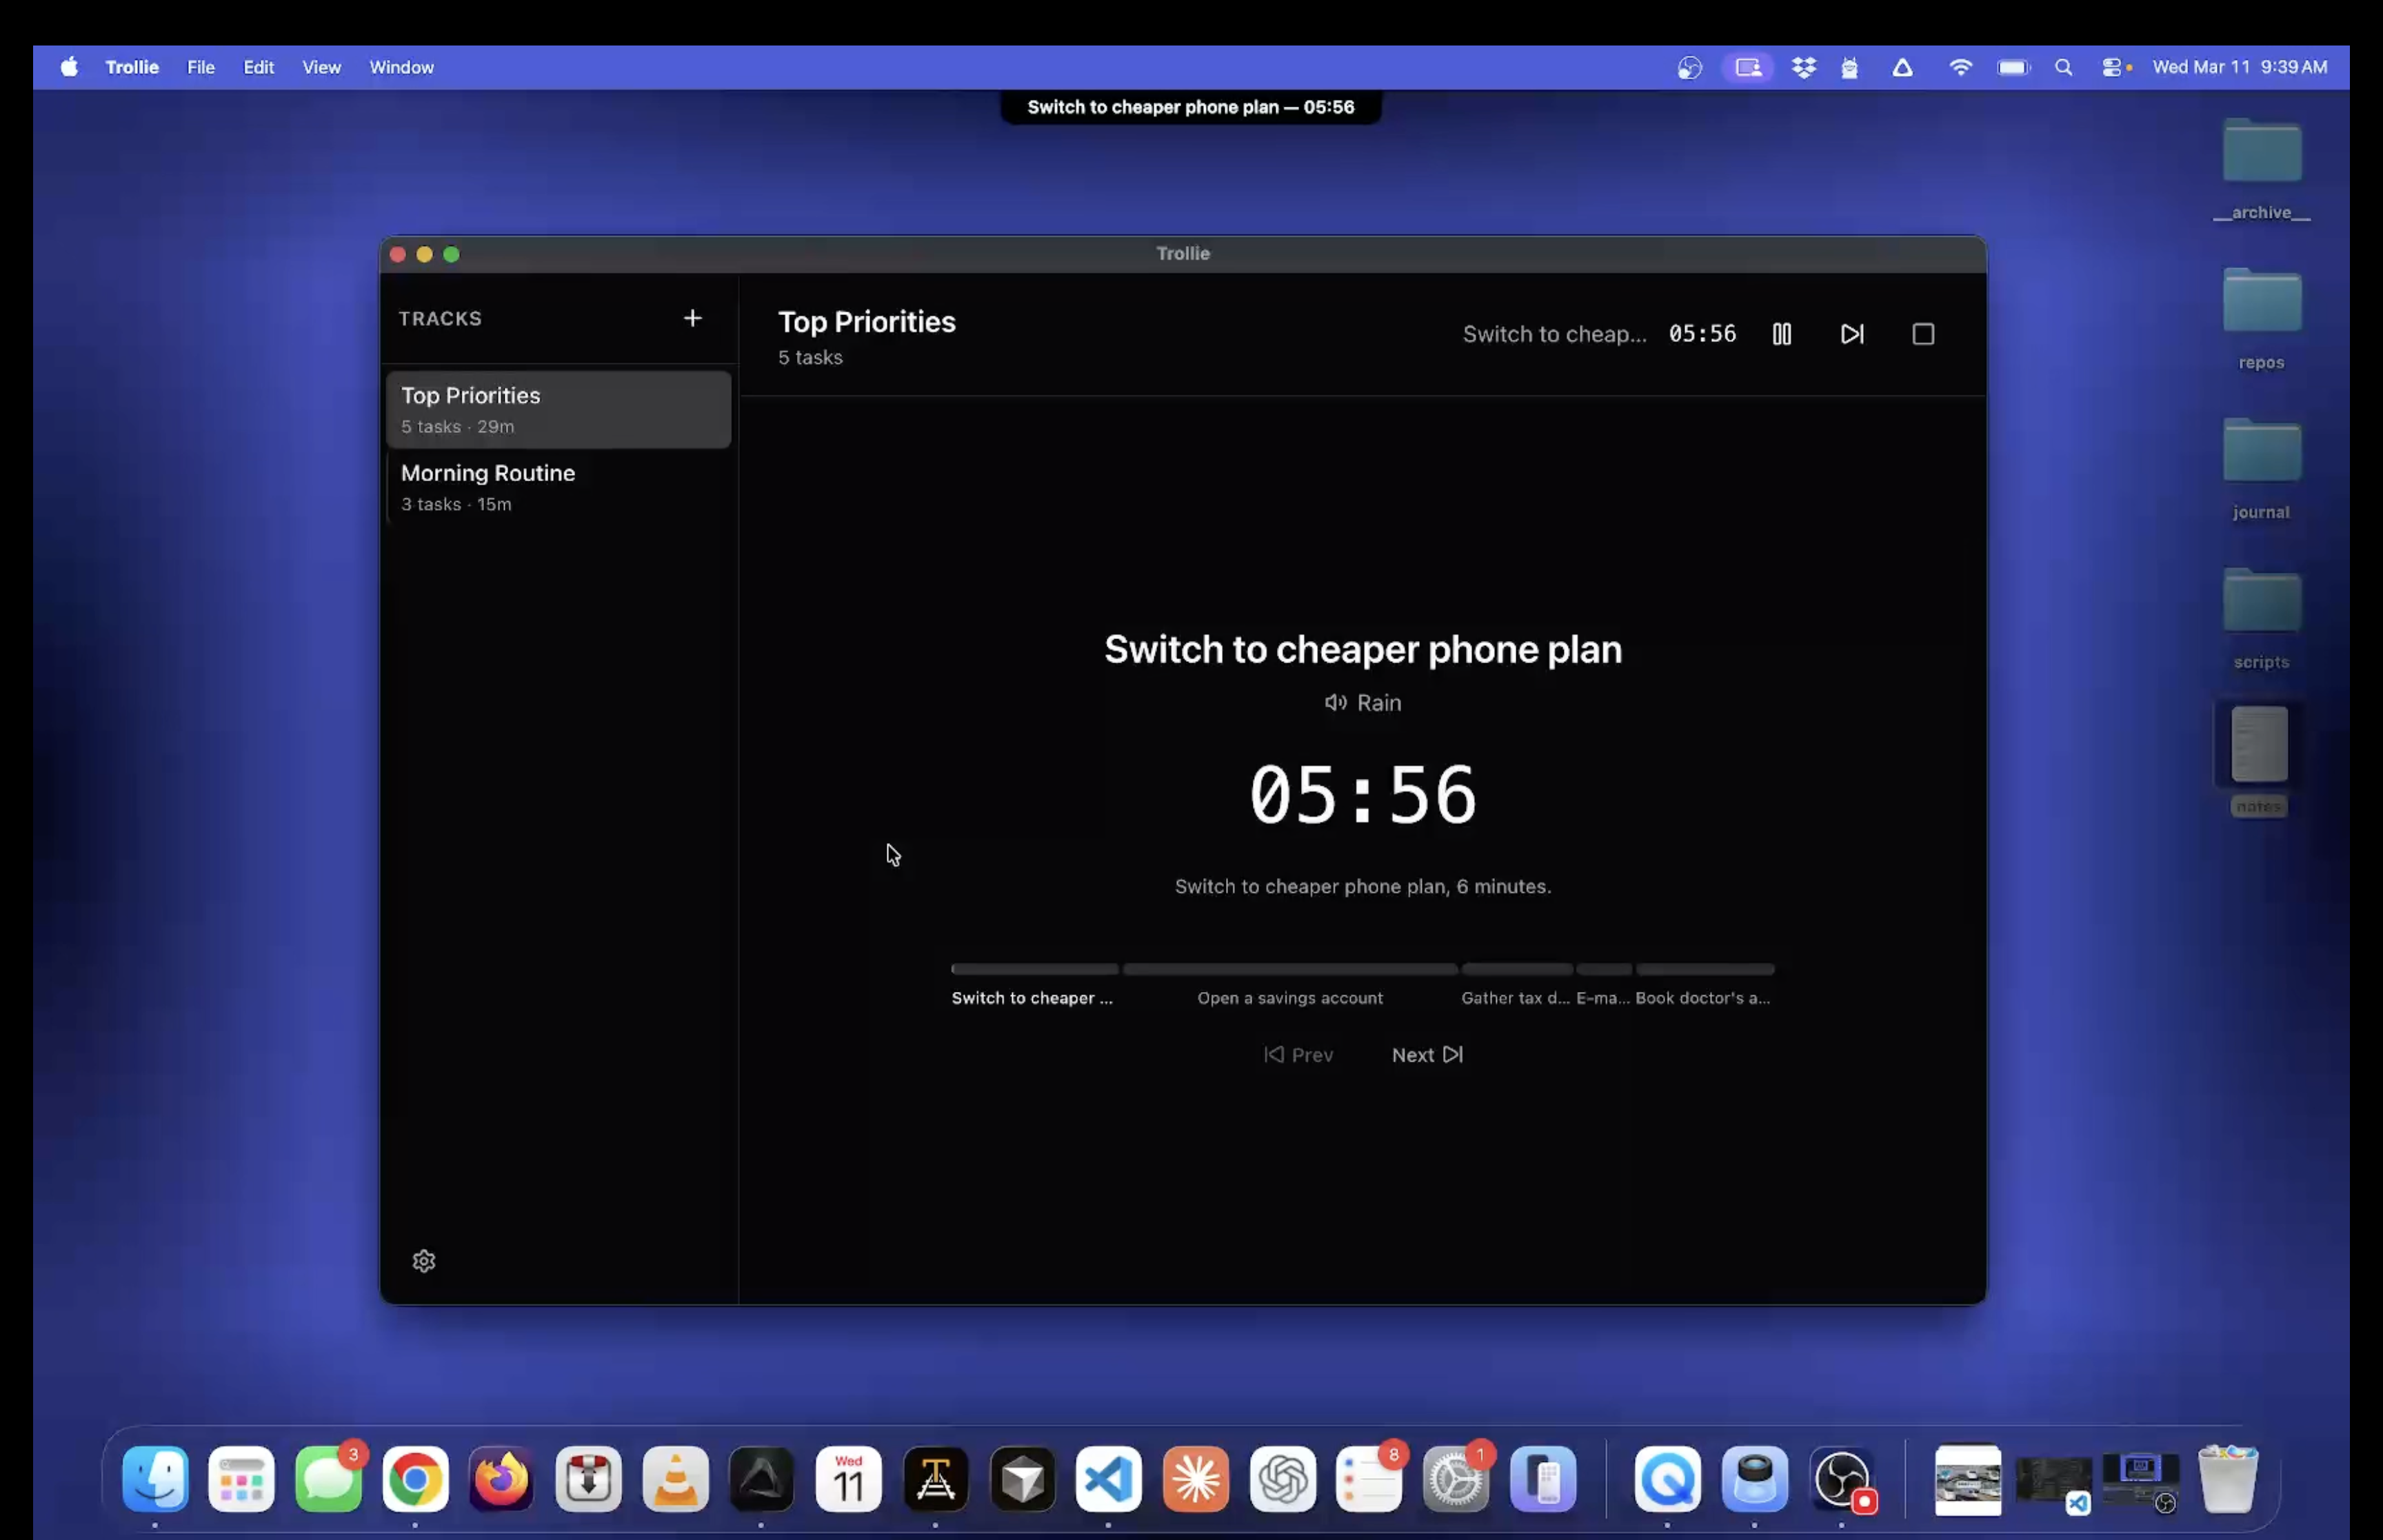Open the File menu

click(201, 67)
